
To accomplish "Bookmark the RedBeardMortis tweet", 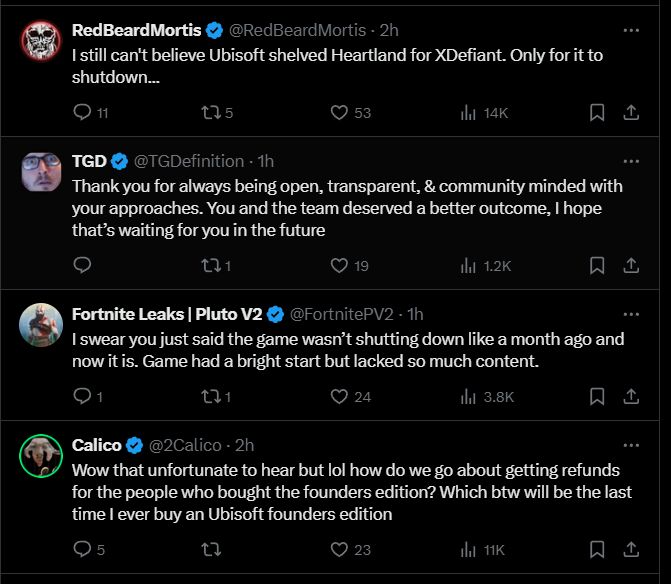I will click(597, 113).
